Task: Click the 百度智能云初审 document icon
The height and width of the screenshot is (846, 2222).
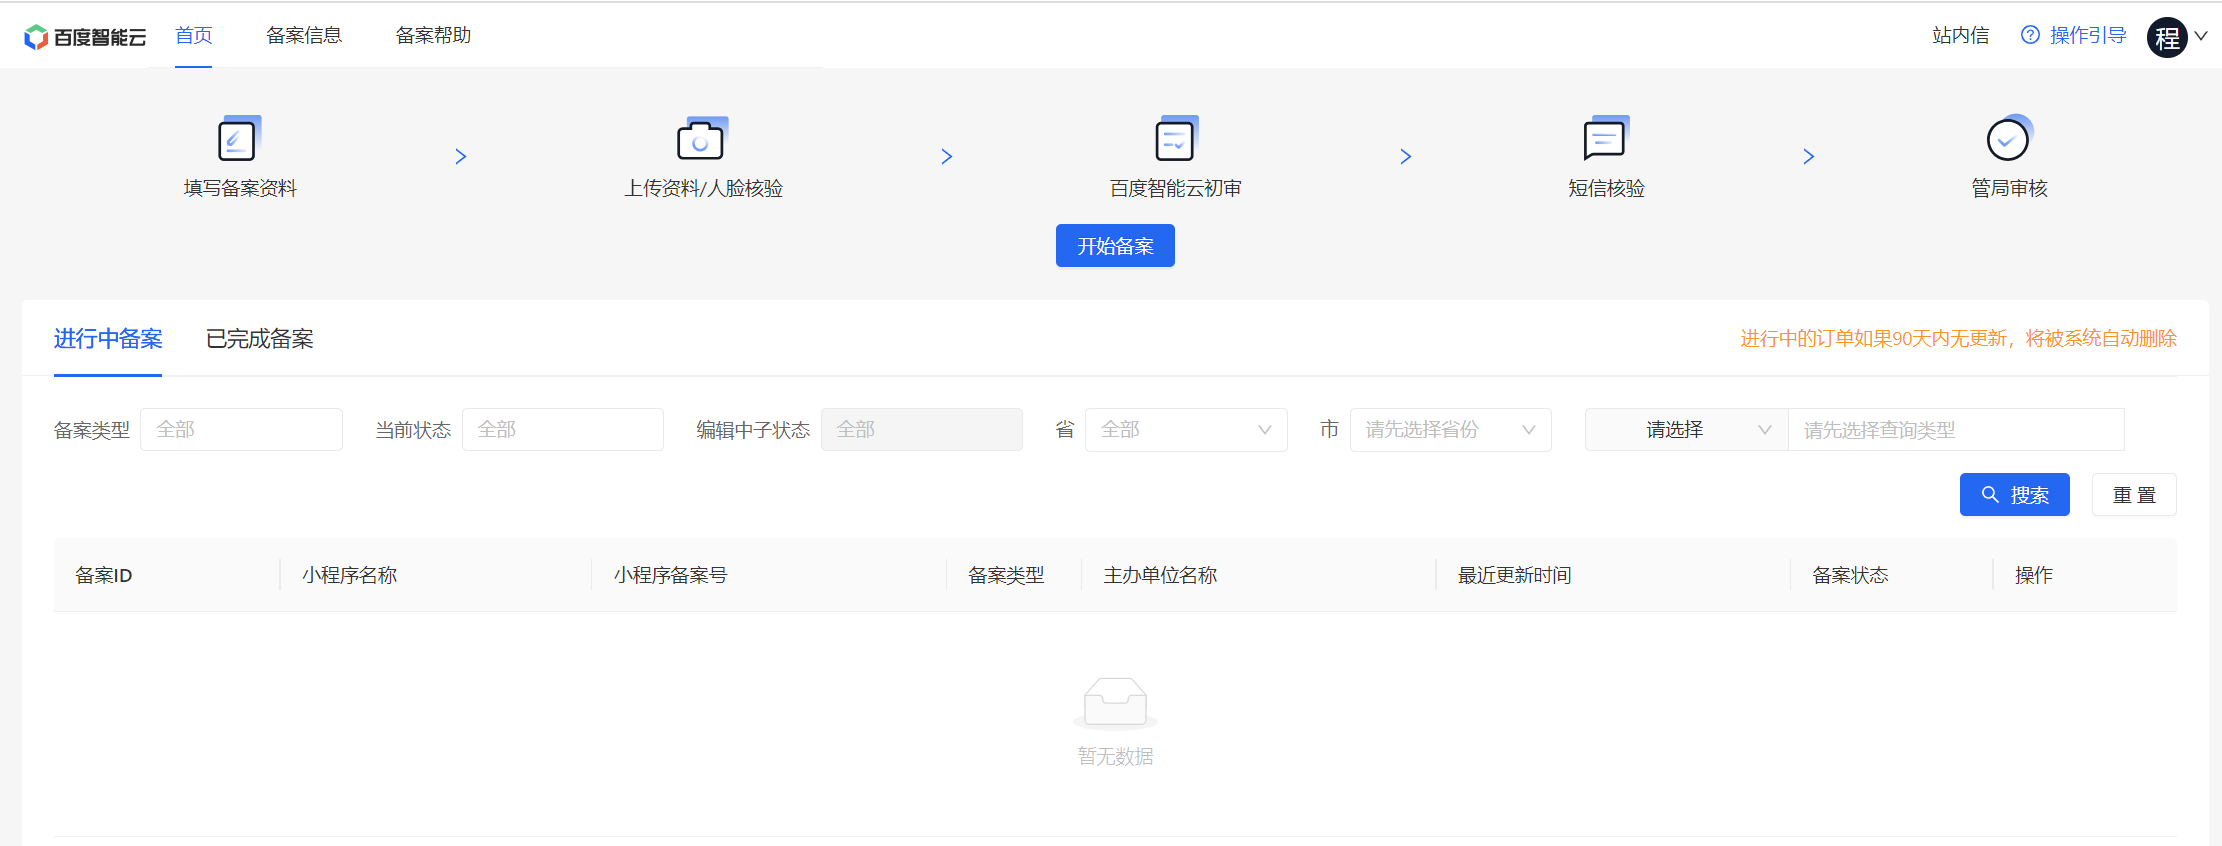Action: click(x=1175, y=140)
